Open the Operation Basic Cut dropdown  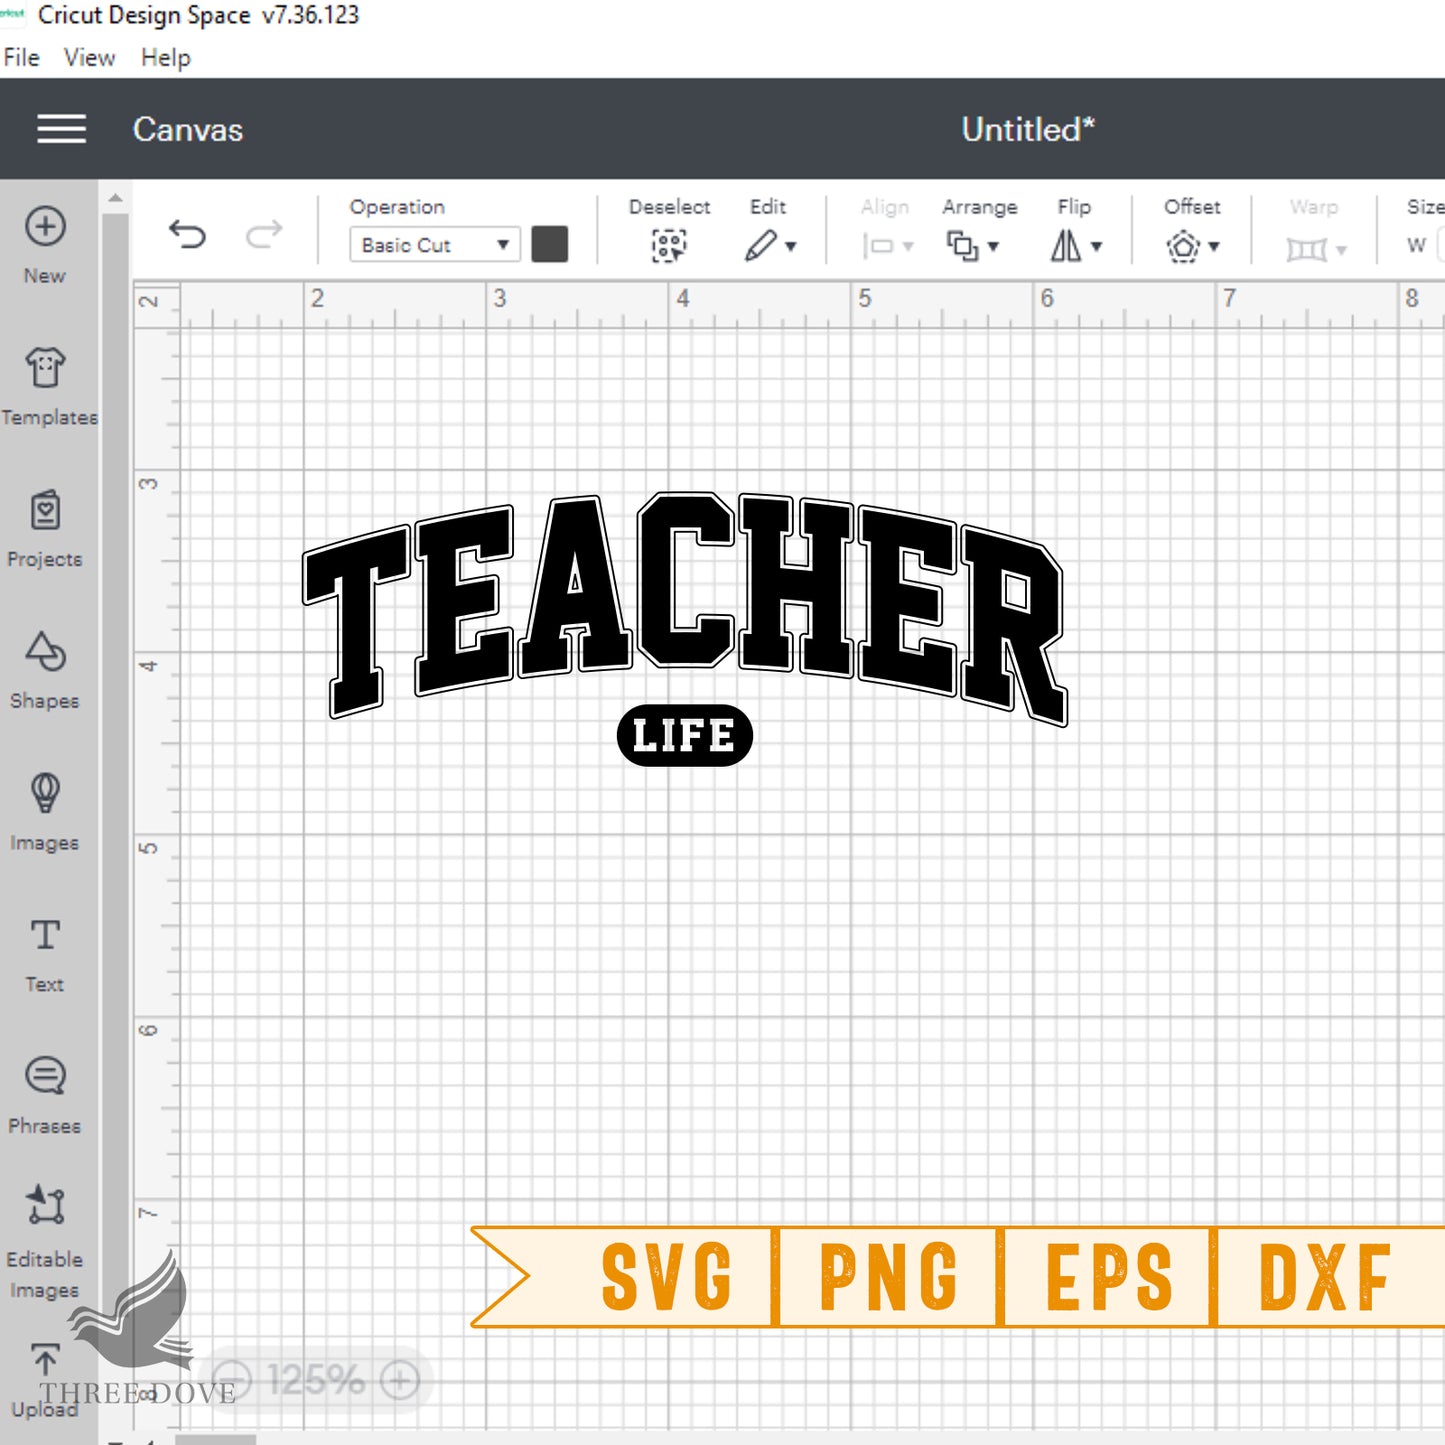[435, 245]
